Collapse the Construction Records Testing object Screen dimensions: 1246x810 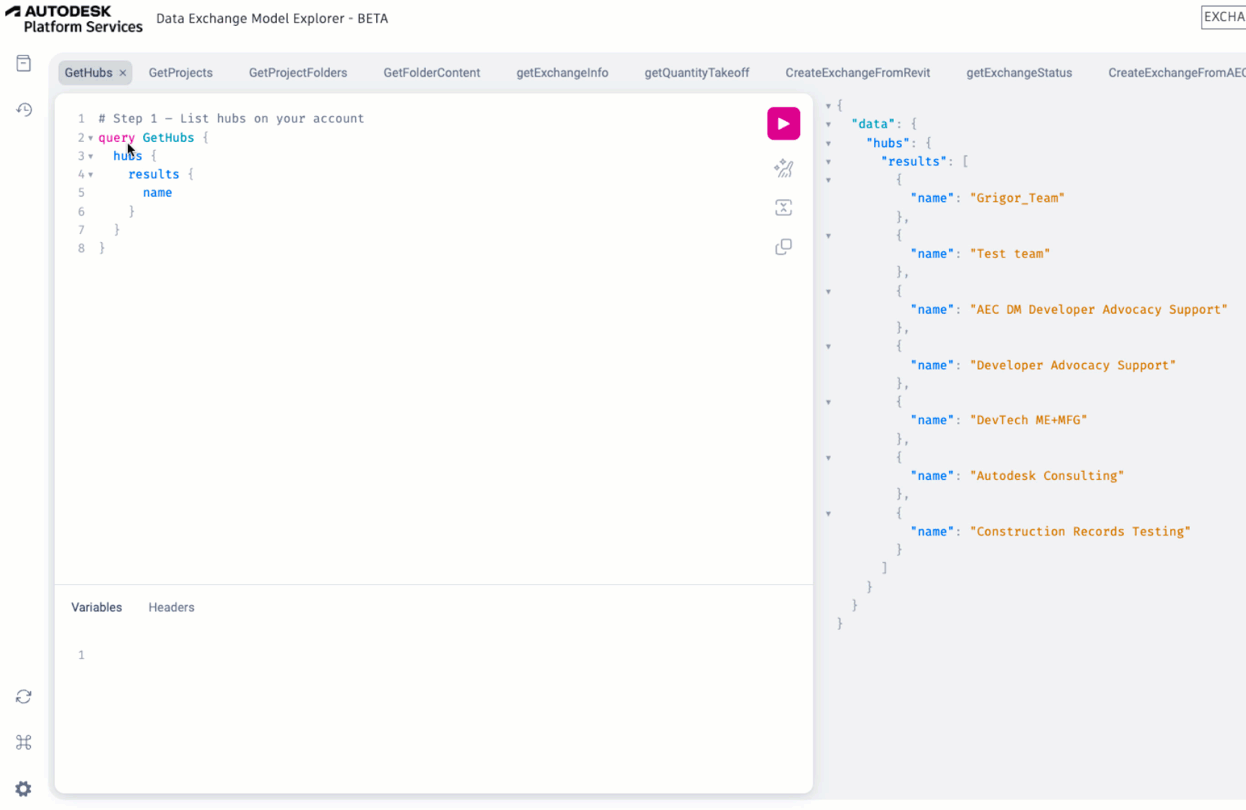pos(828,514)
